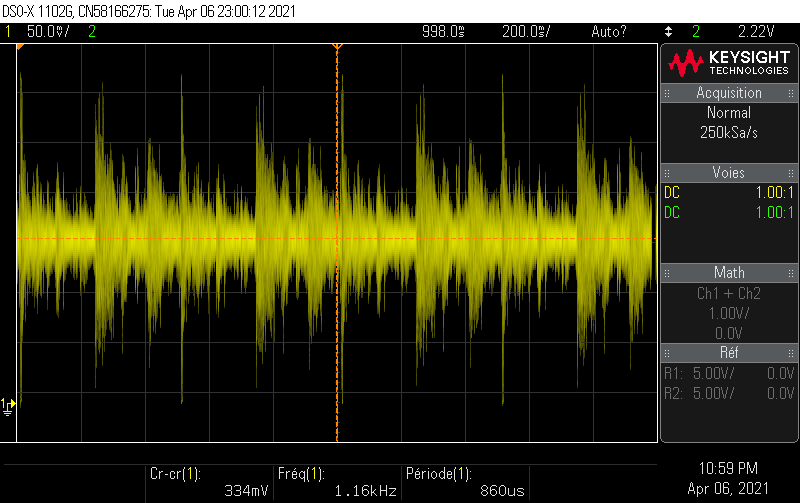Screen dimensions: 800x503
Task: Click the Cr-cr(1) measurement readout
Action: (x=190, y=482)
